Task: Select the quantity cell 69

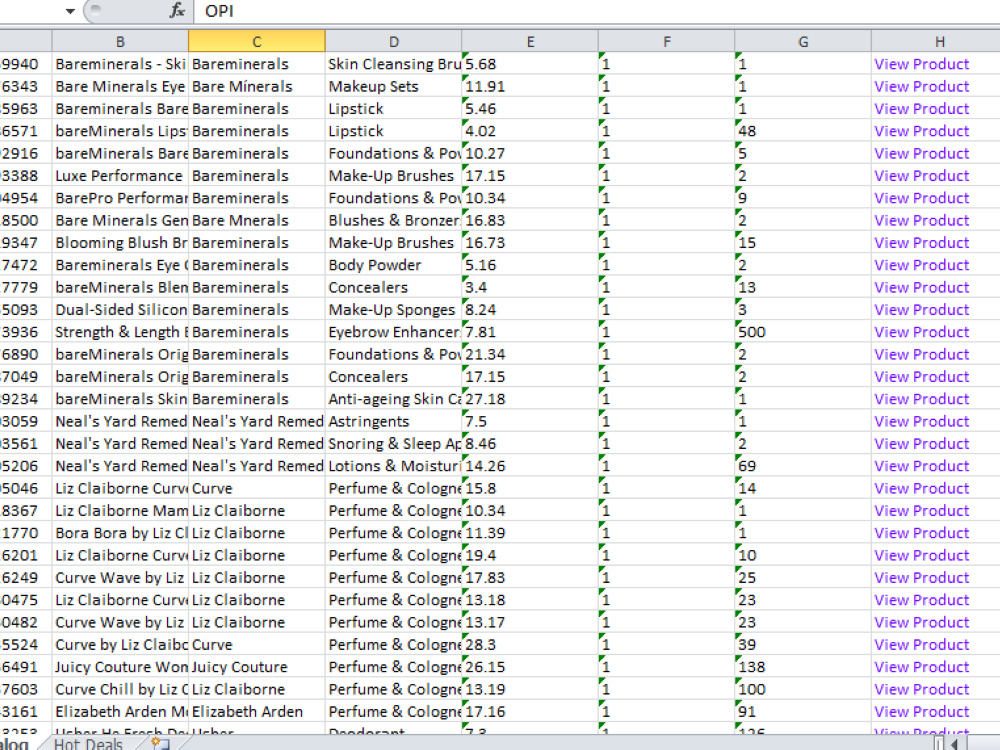Action: 803,466
